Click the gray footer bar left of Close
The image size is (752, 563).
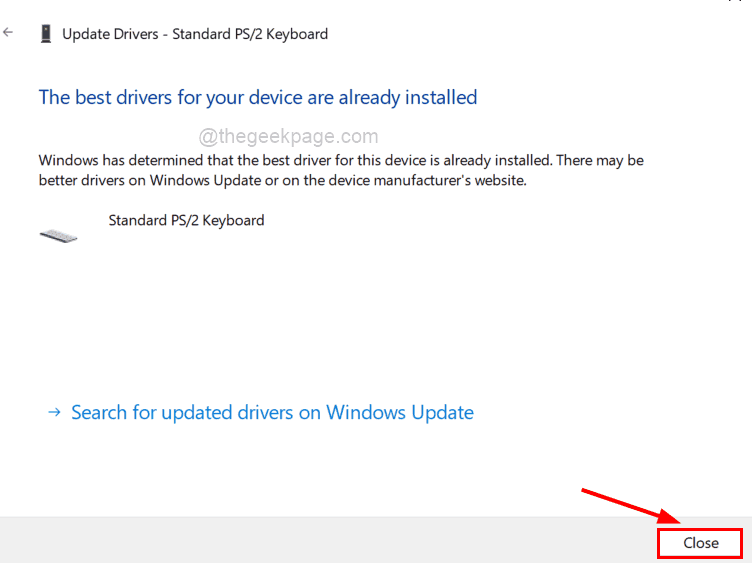320,541
